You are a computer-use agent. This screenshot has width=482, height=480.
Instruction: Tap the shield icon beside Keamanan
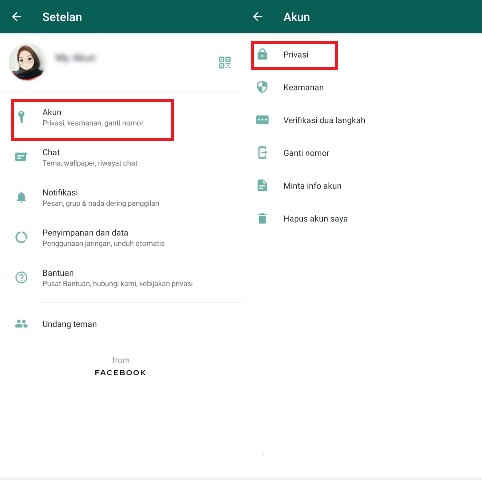point(262,87)
